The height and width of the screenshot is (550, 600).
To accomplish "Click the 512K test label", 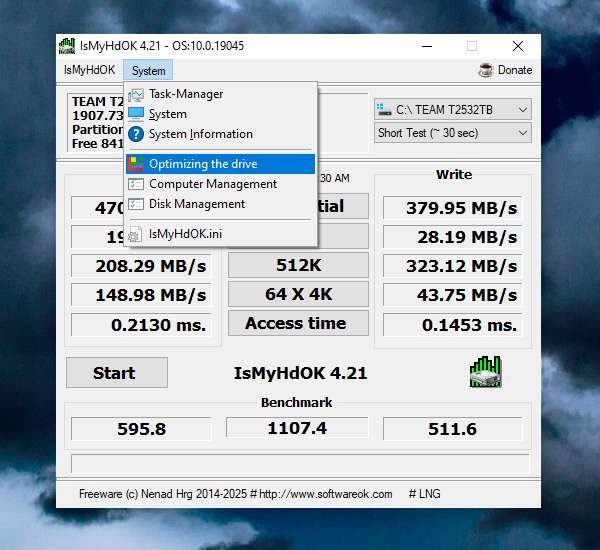I will pos(298,265).
